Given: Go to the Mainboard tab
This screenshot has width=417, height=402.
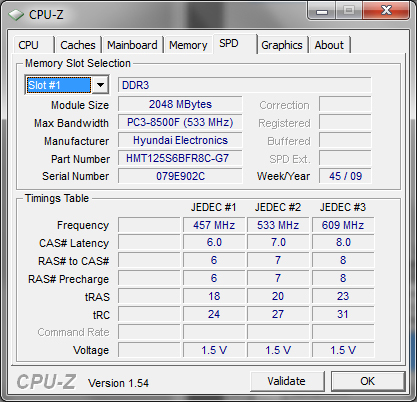Looking at the screenshot, I should [132, 45].
